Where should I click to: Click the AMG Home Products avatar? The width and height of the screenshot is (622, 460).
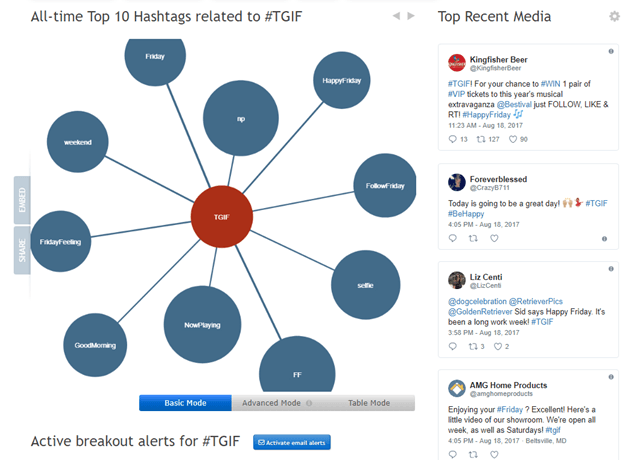coord(456,388)
